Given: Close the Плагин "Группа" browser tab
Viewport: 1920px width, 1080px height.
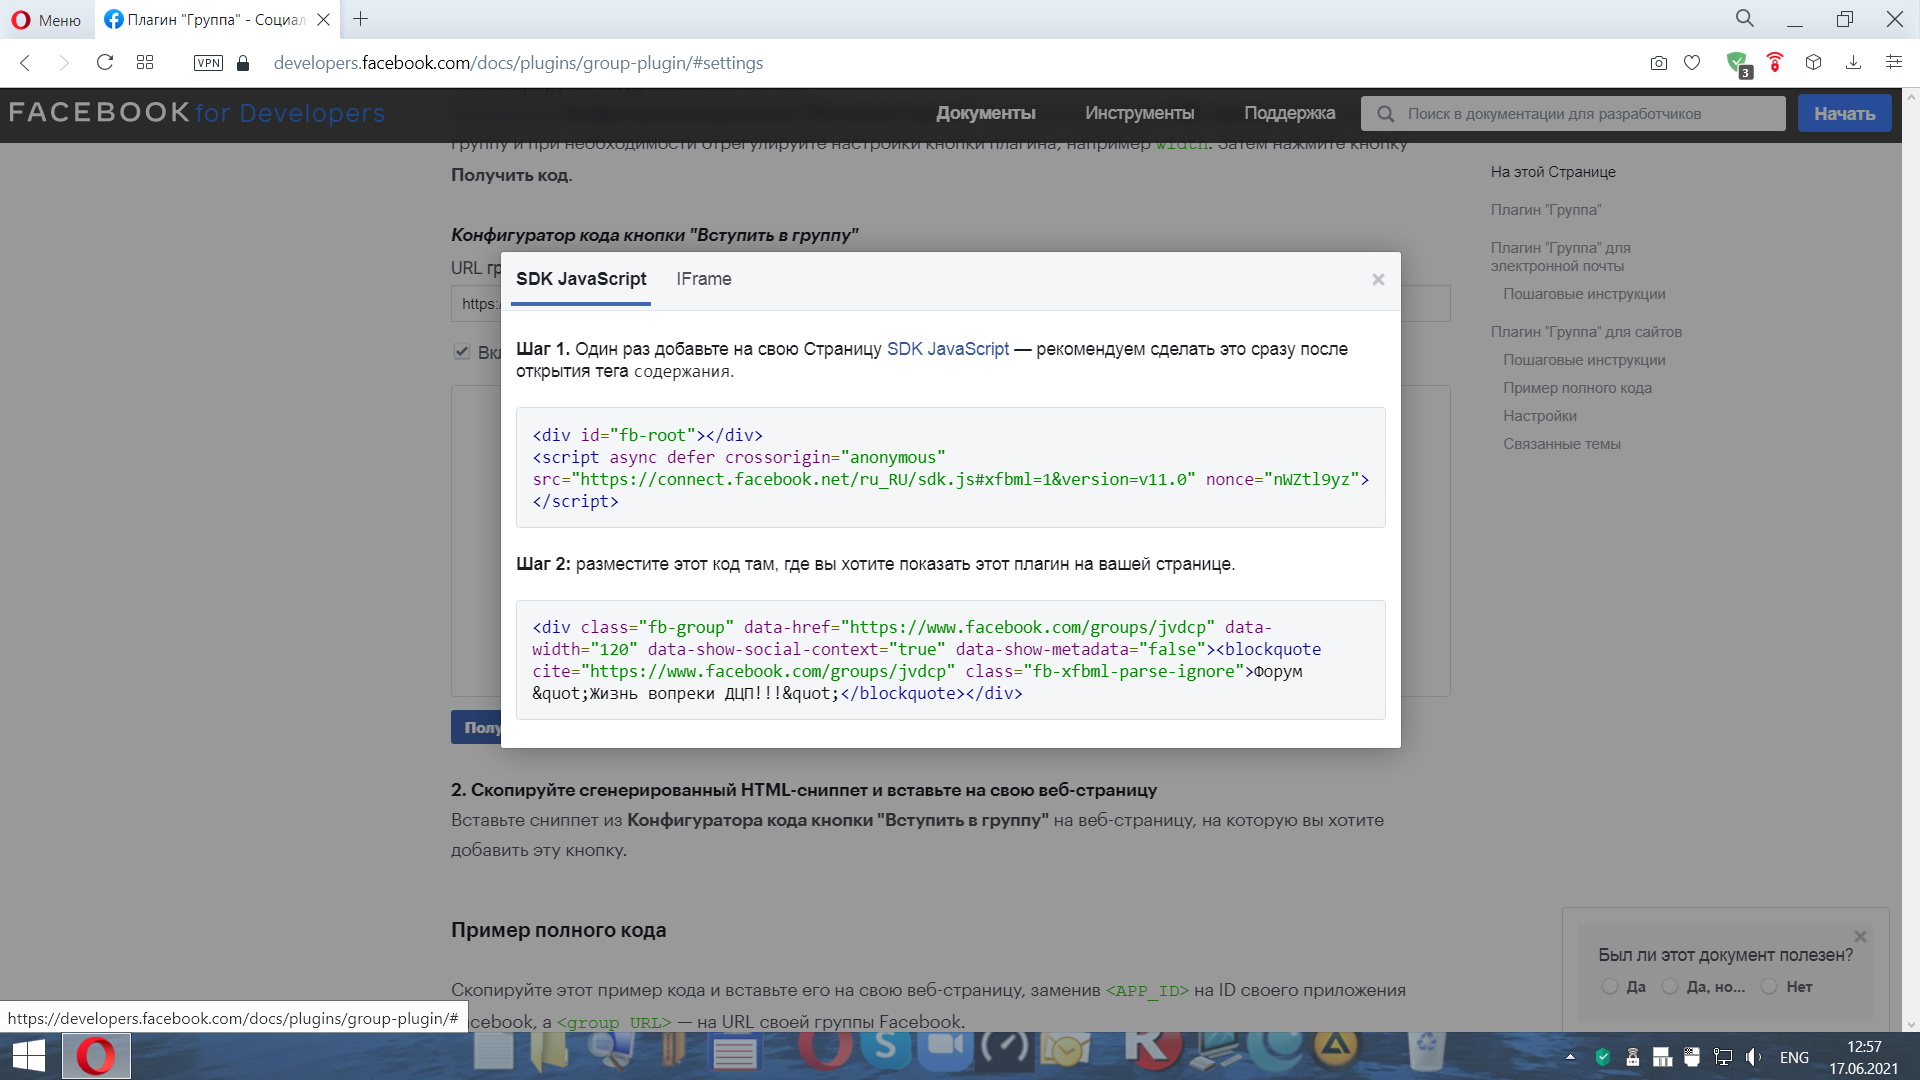Looking at the screenshot, I should 323,19.
